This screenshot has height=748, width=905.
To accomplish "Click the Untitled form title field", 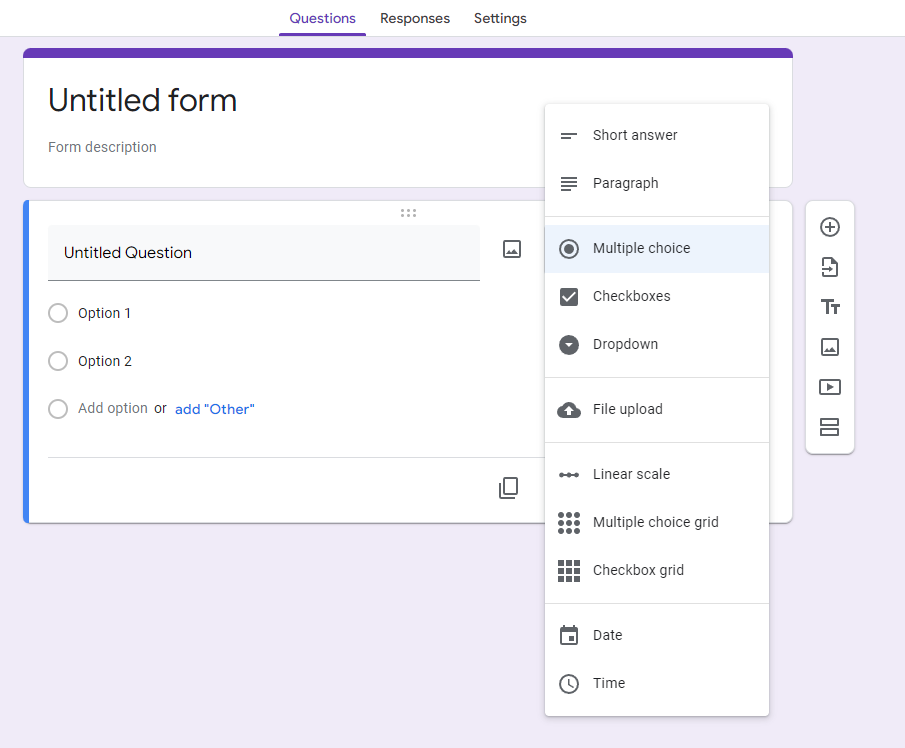I will (x=142, y=100).
